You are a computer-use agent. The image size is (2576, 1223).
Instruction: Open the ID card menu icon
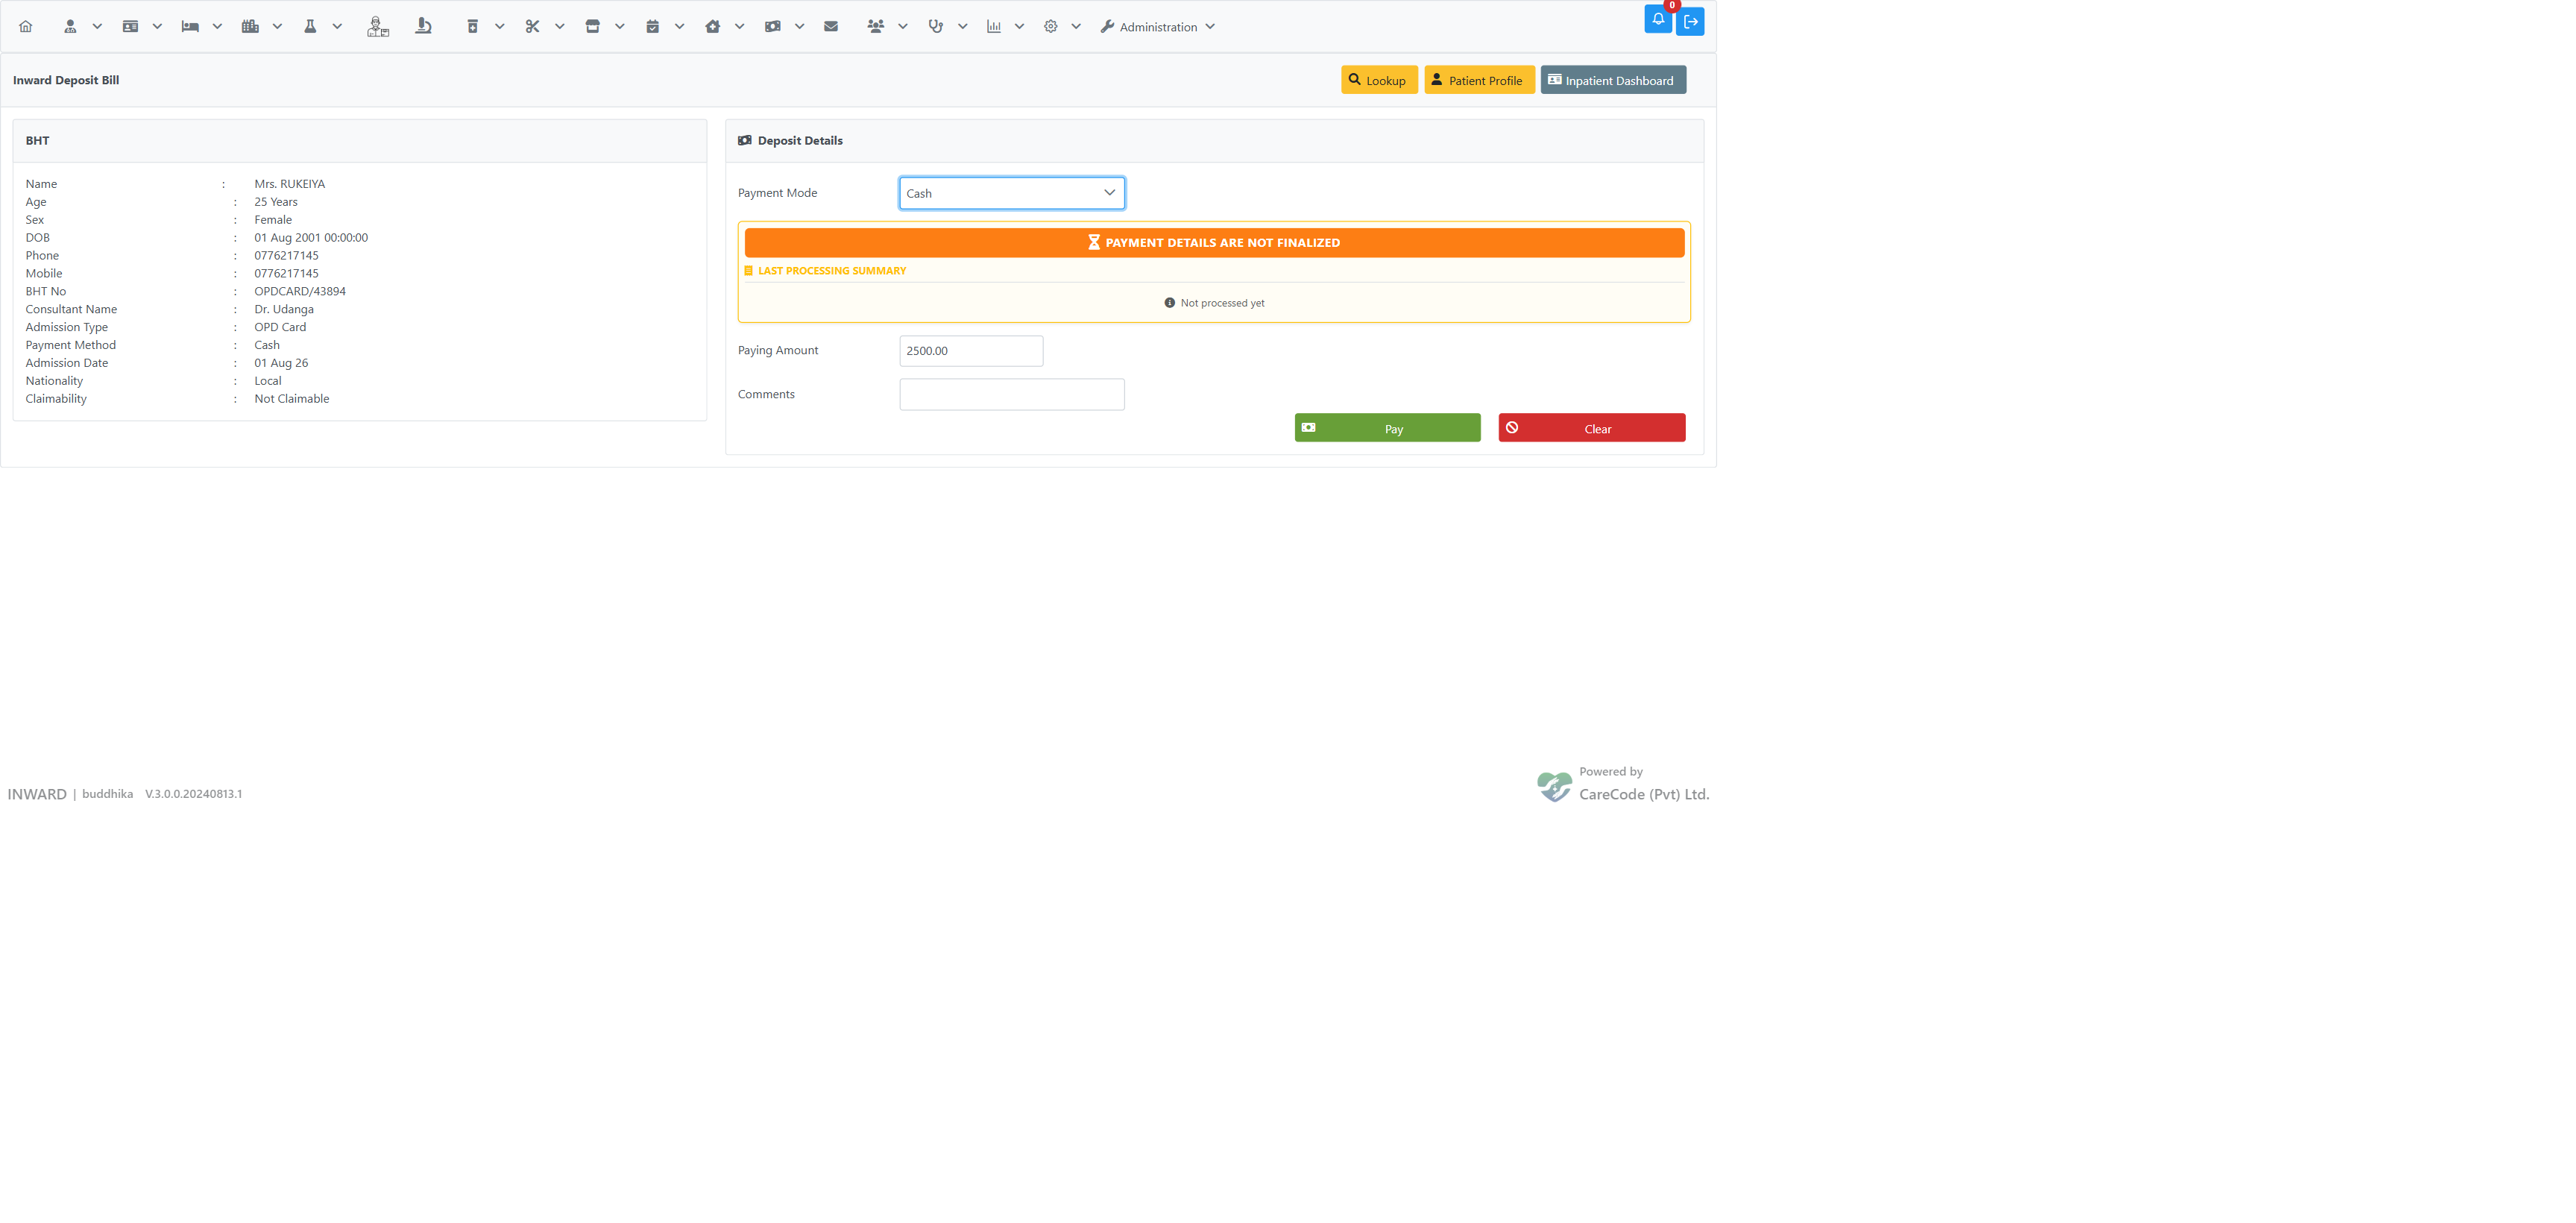pos(130,27)
